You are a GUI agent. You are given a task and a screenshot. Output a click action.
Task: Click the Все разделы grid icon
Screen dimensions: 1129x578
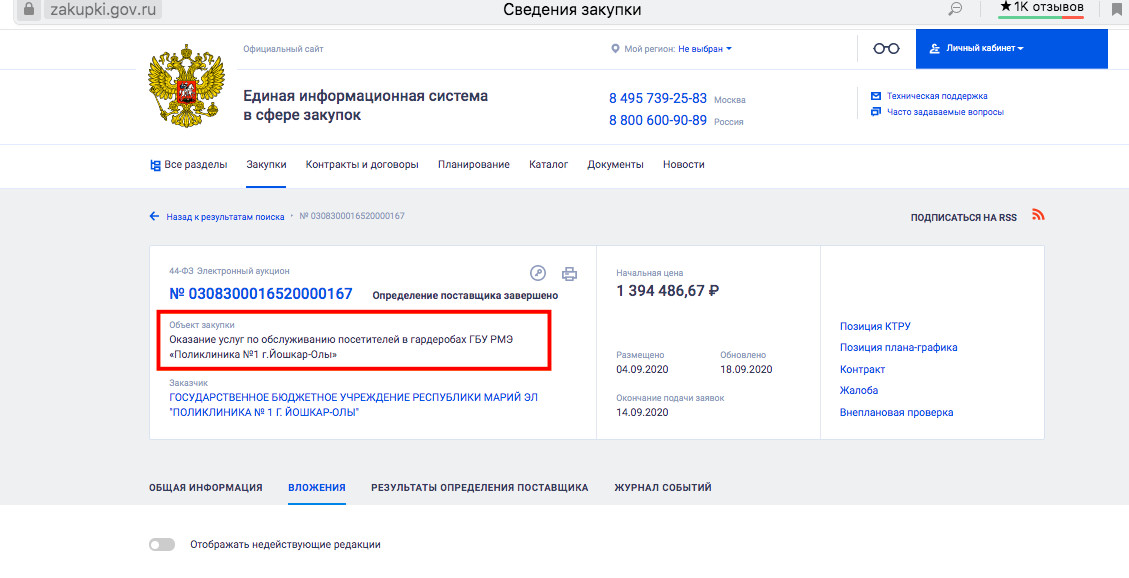[155, 165]
